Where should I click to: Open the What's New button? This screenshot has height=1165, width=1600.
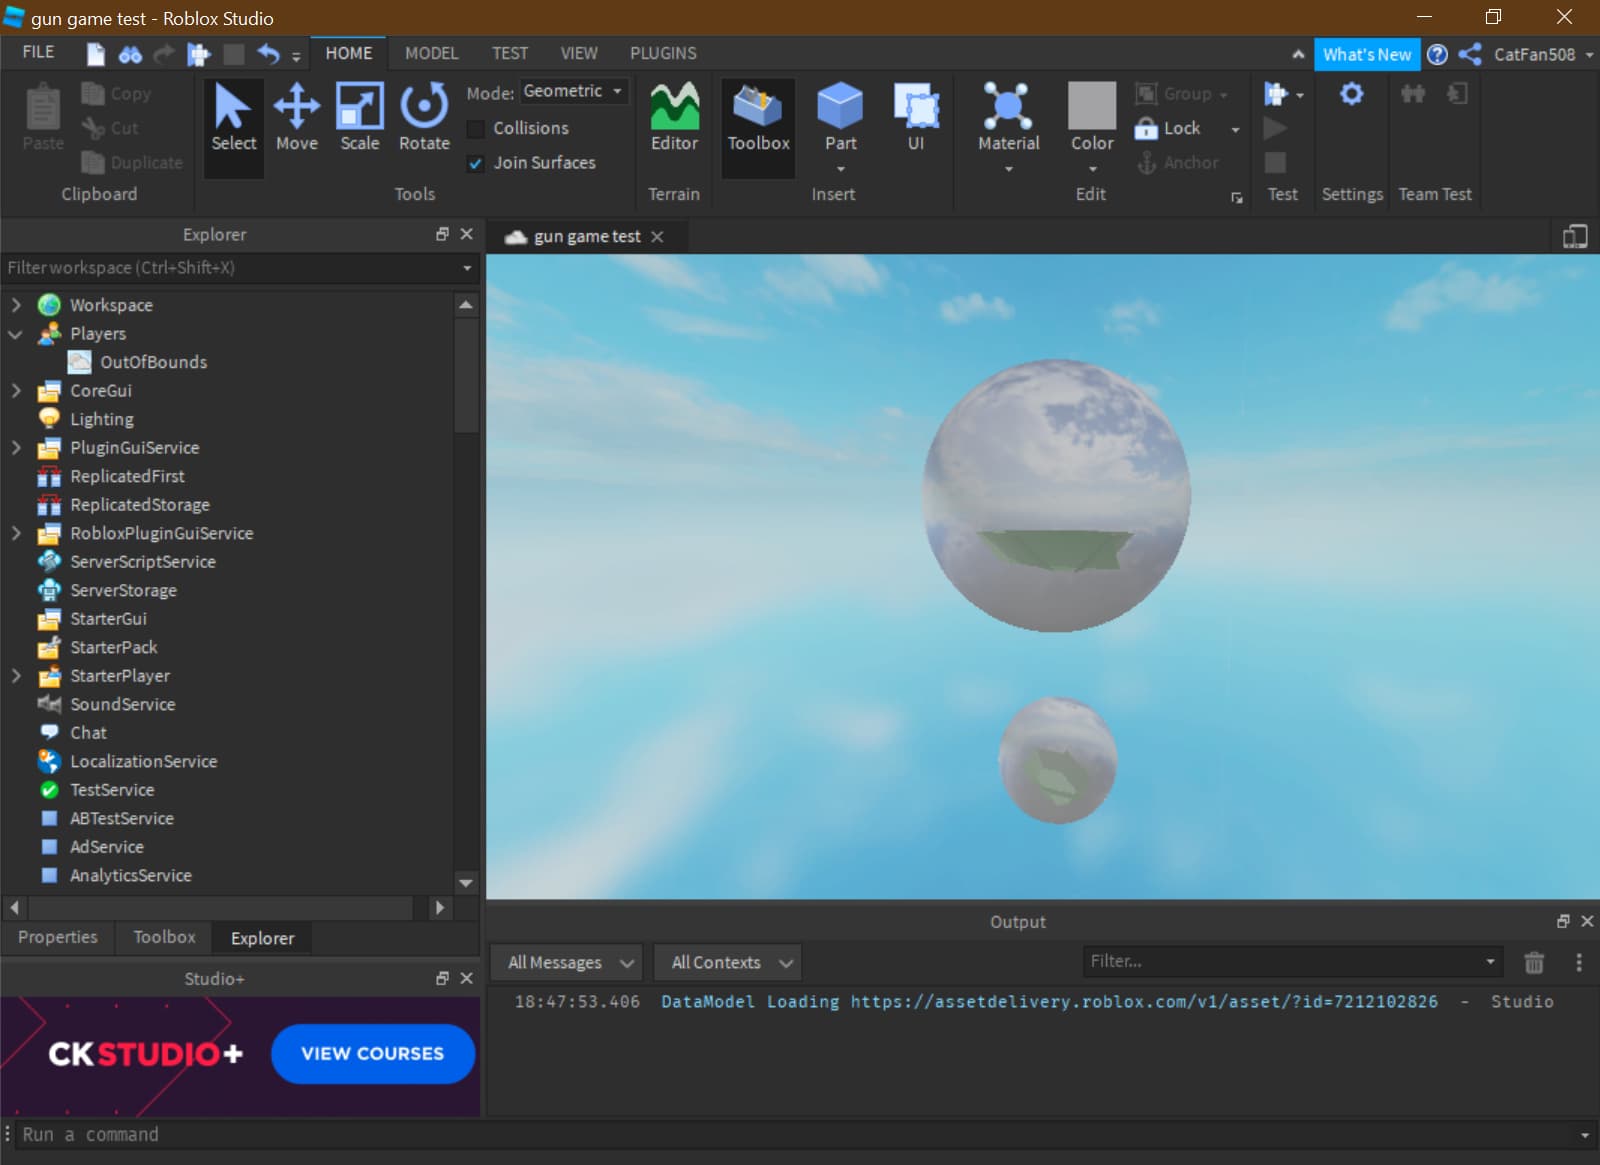[x=1366, y=54]
